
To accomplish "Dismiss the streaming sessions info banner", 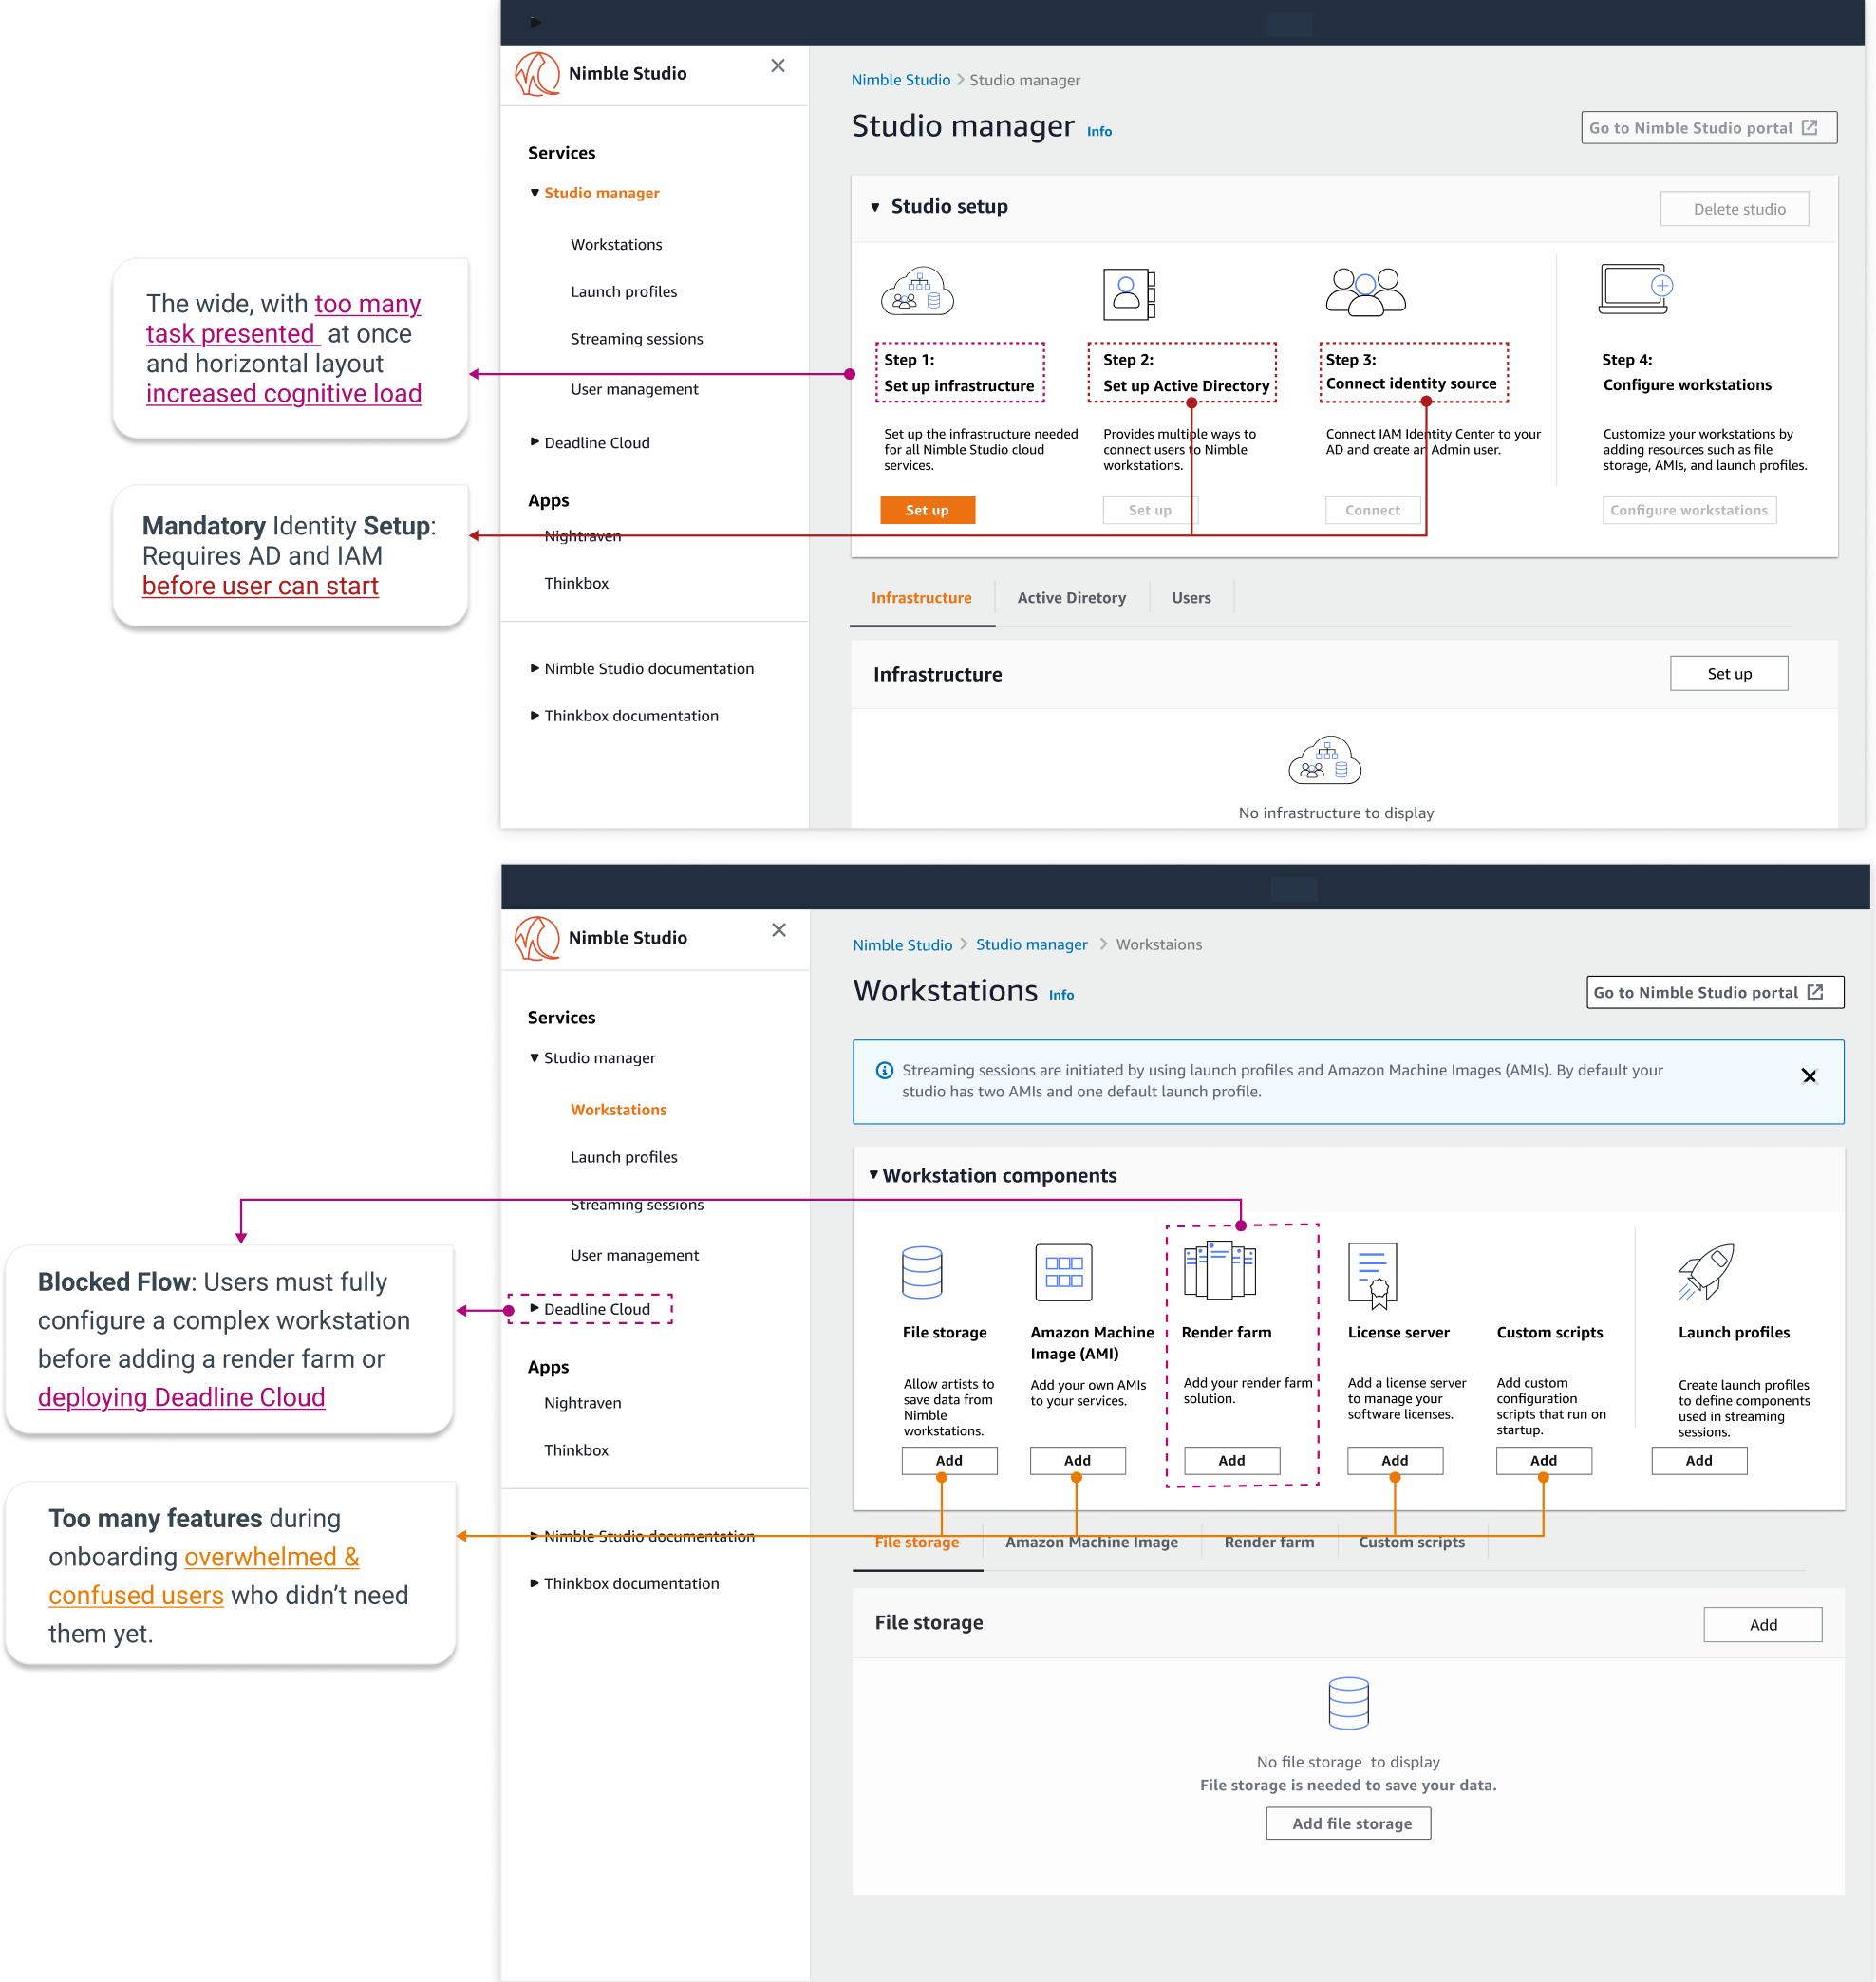I will pyautogui.click(x=1808, y=1076).
